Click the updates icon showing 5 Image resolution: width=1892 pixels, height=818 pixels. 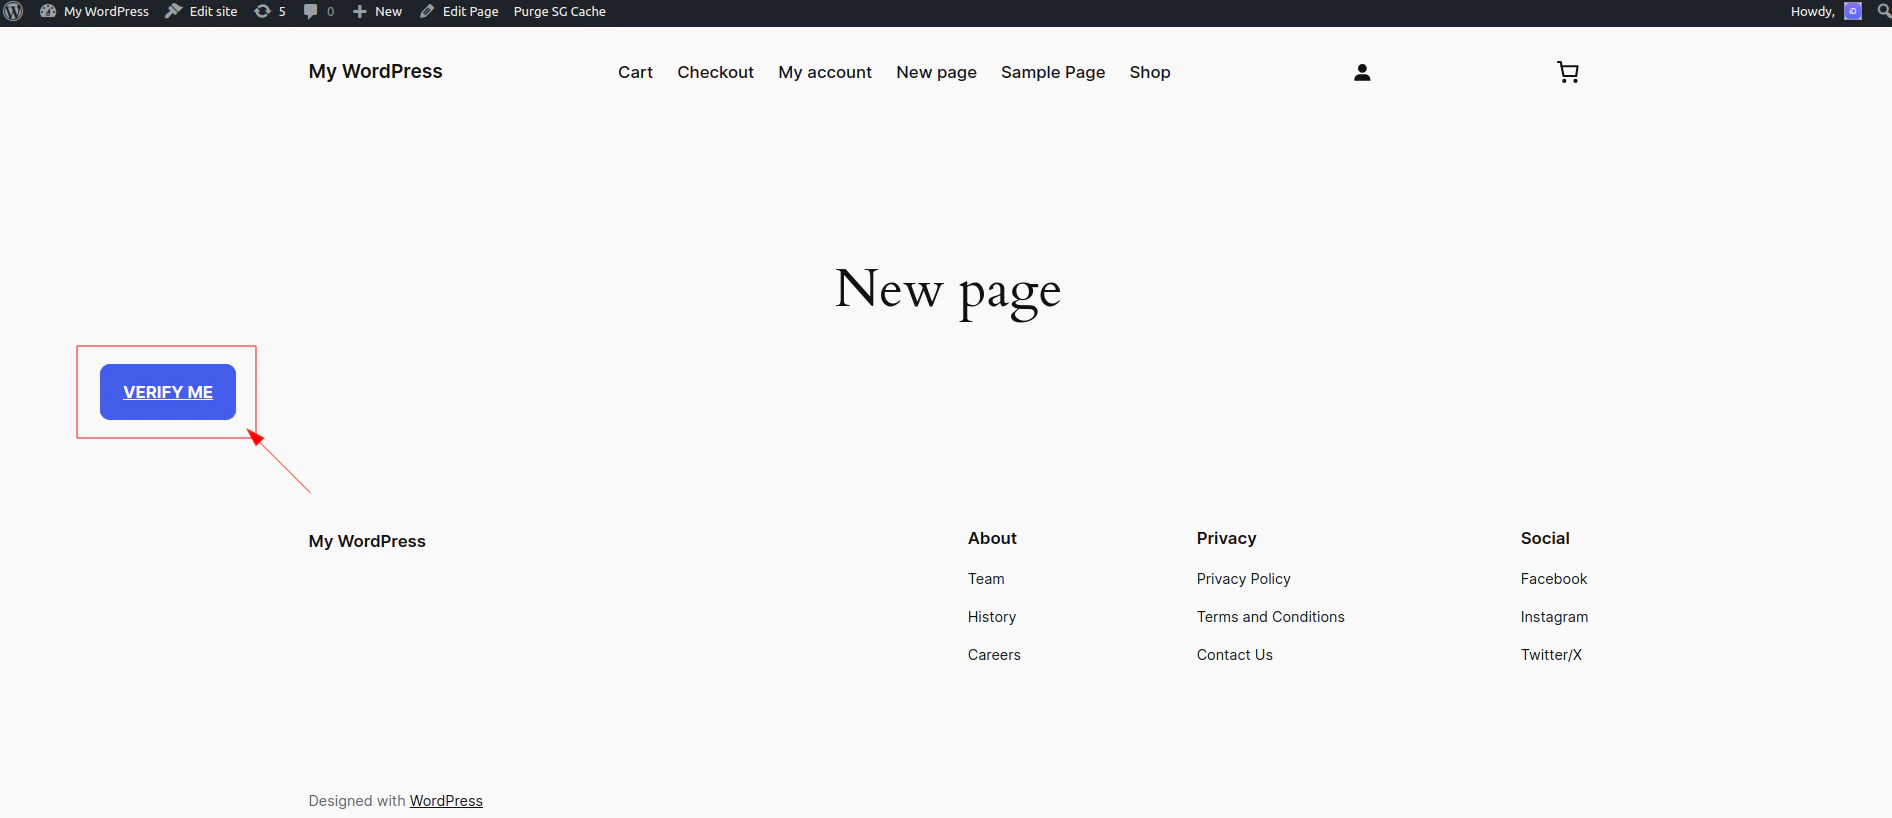(270, 11)
